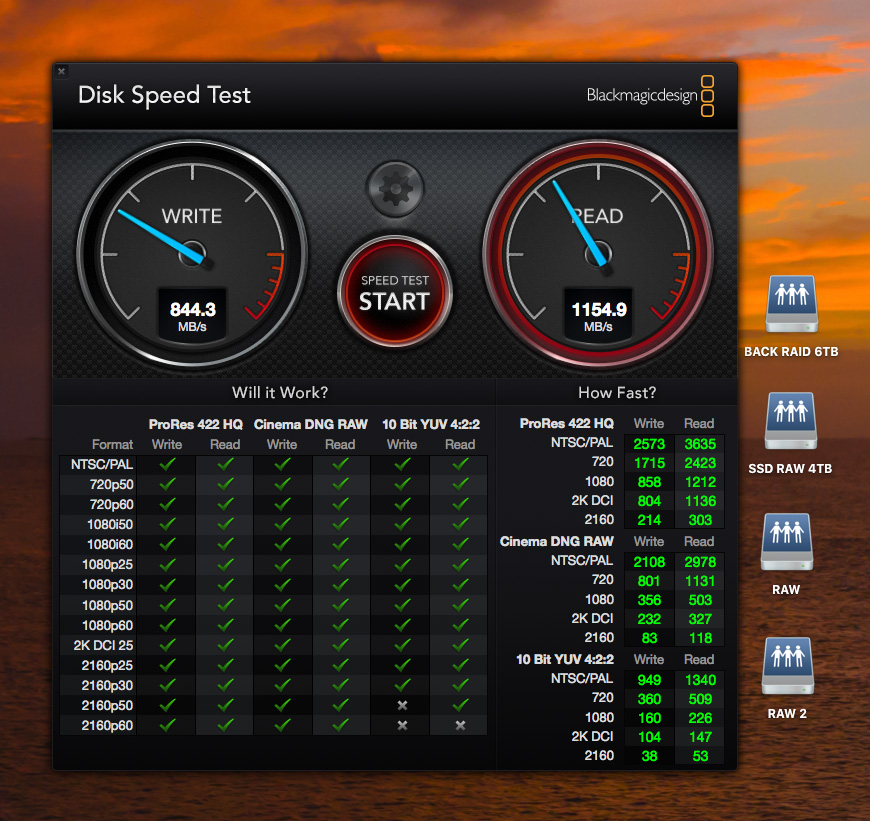Click ProRes 422 HQ write checkmark for 2160p60
This screenshot has height=821, width=870.
[x=167, y=725]
